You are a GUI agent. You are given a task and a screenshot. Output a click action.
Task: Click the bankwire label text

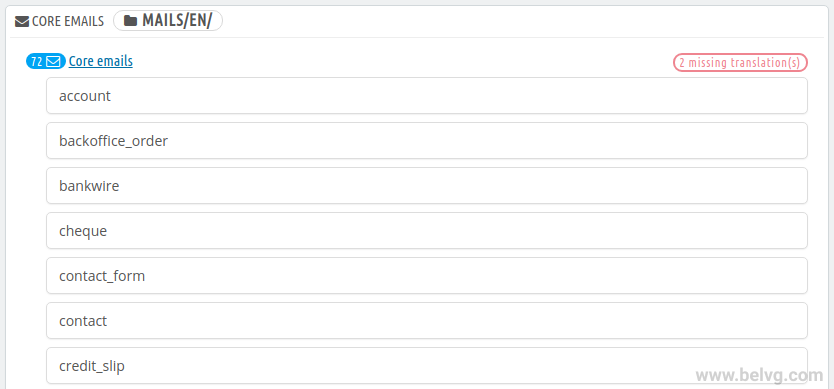pyautogui.click(x=89, y=186)
